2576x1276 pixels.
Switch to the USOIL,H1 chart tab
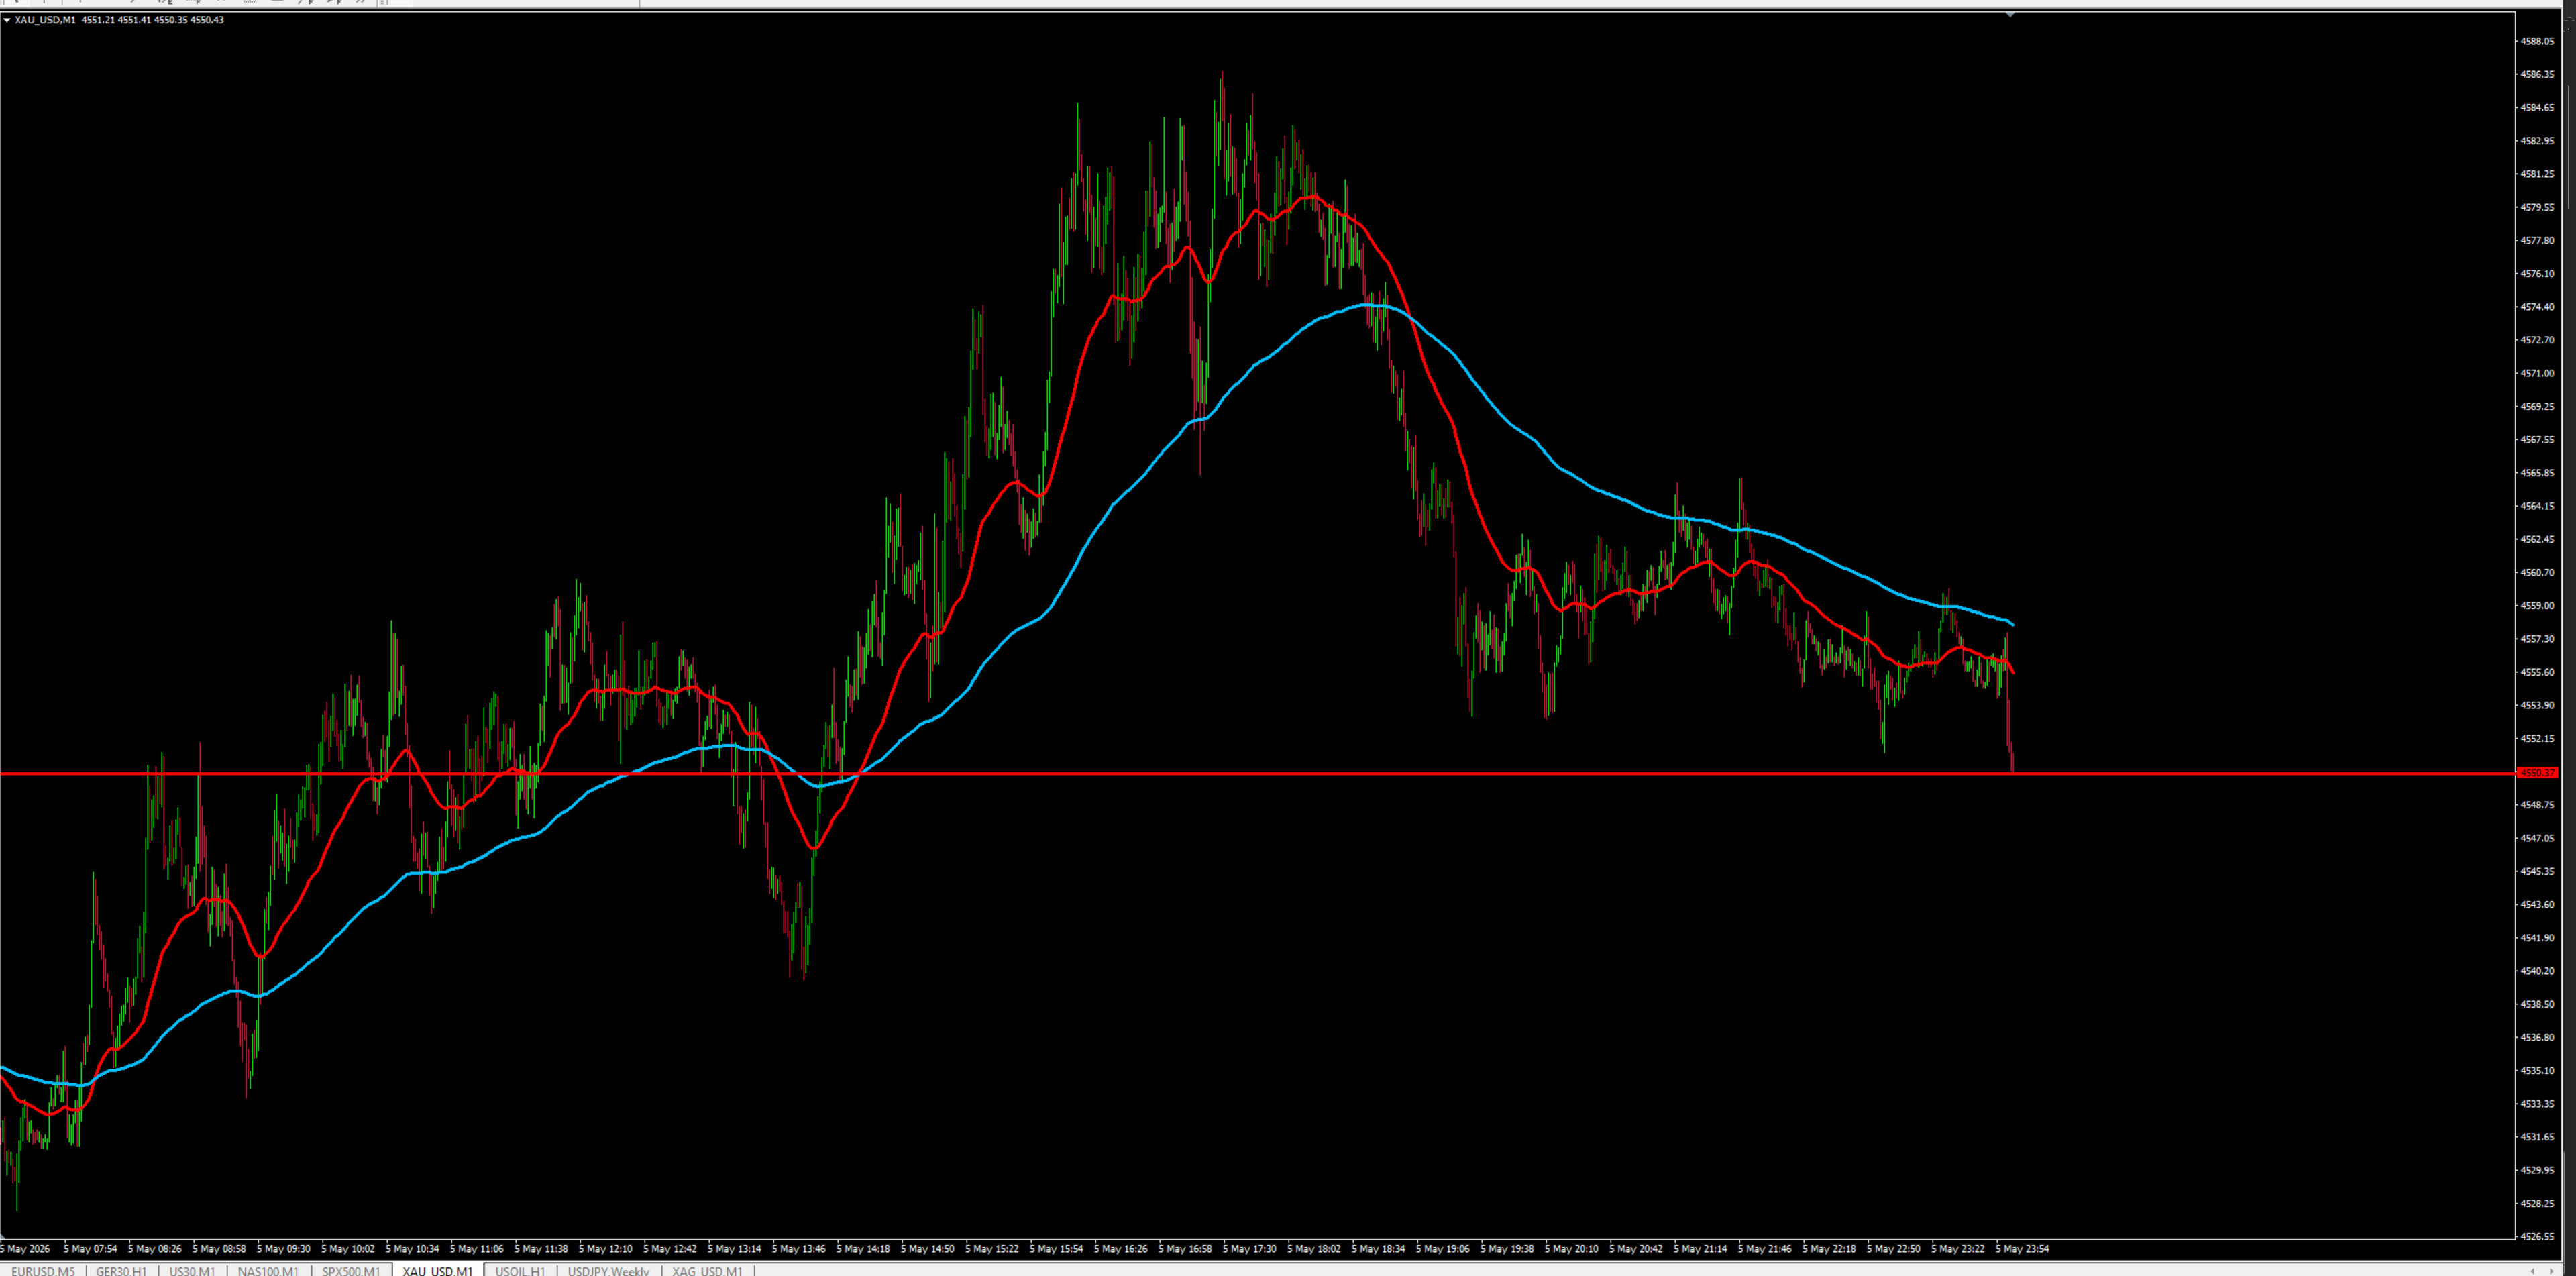(x=520, y=1271)
